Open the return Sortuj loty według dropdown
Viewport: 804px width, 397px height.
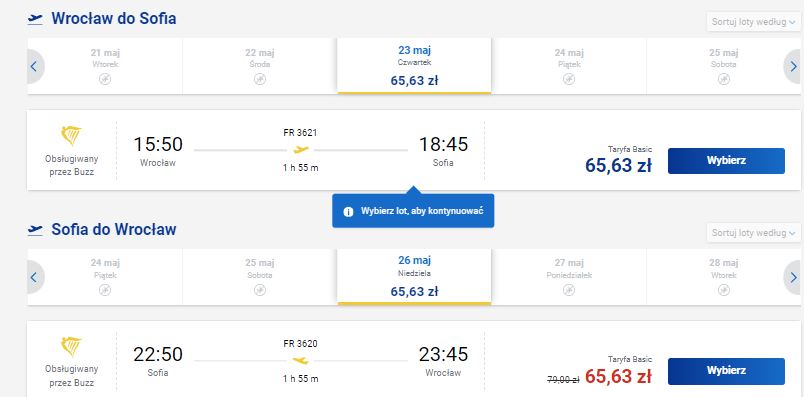coord(754,233)
